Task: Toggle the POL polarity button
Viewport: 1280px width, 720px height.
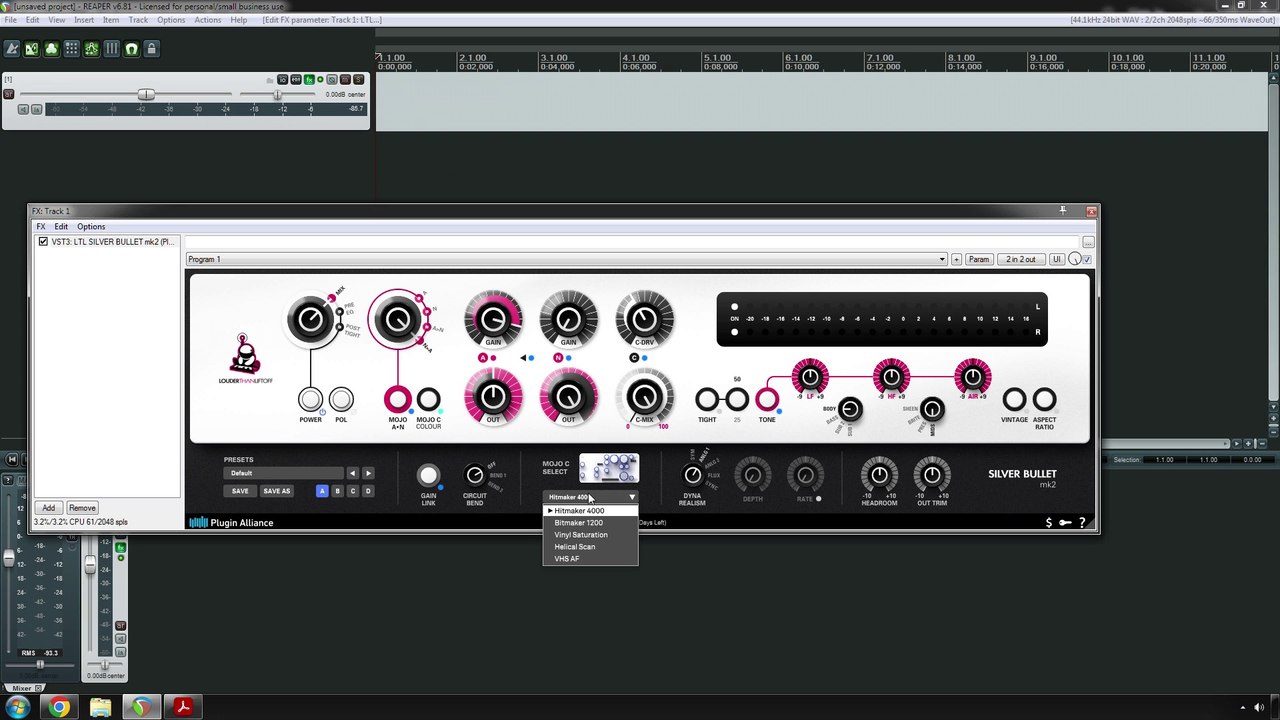Action: [341, 400]
